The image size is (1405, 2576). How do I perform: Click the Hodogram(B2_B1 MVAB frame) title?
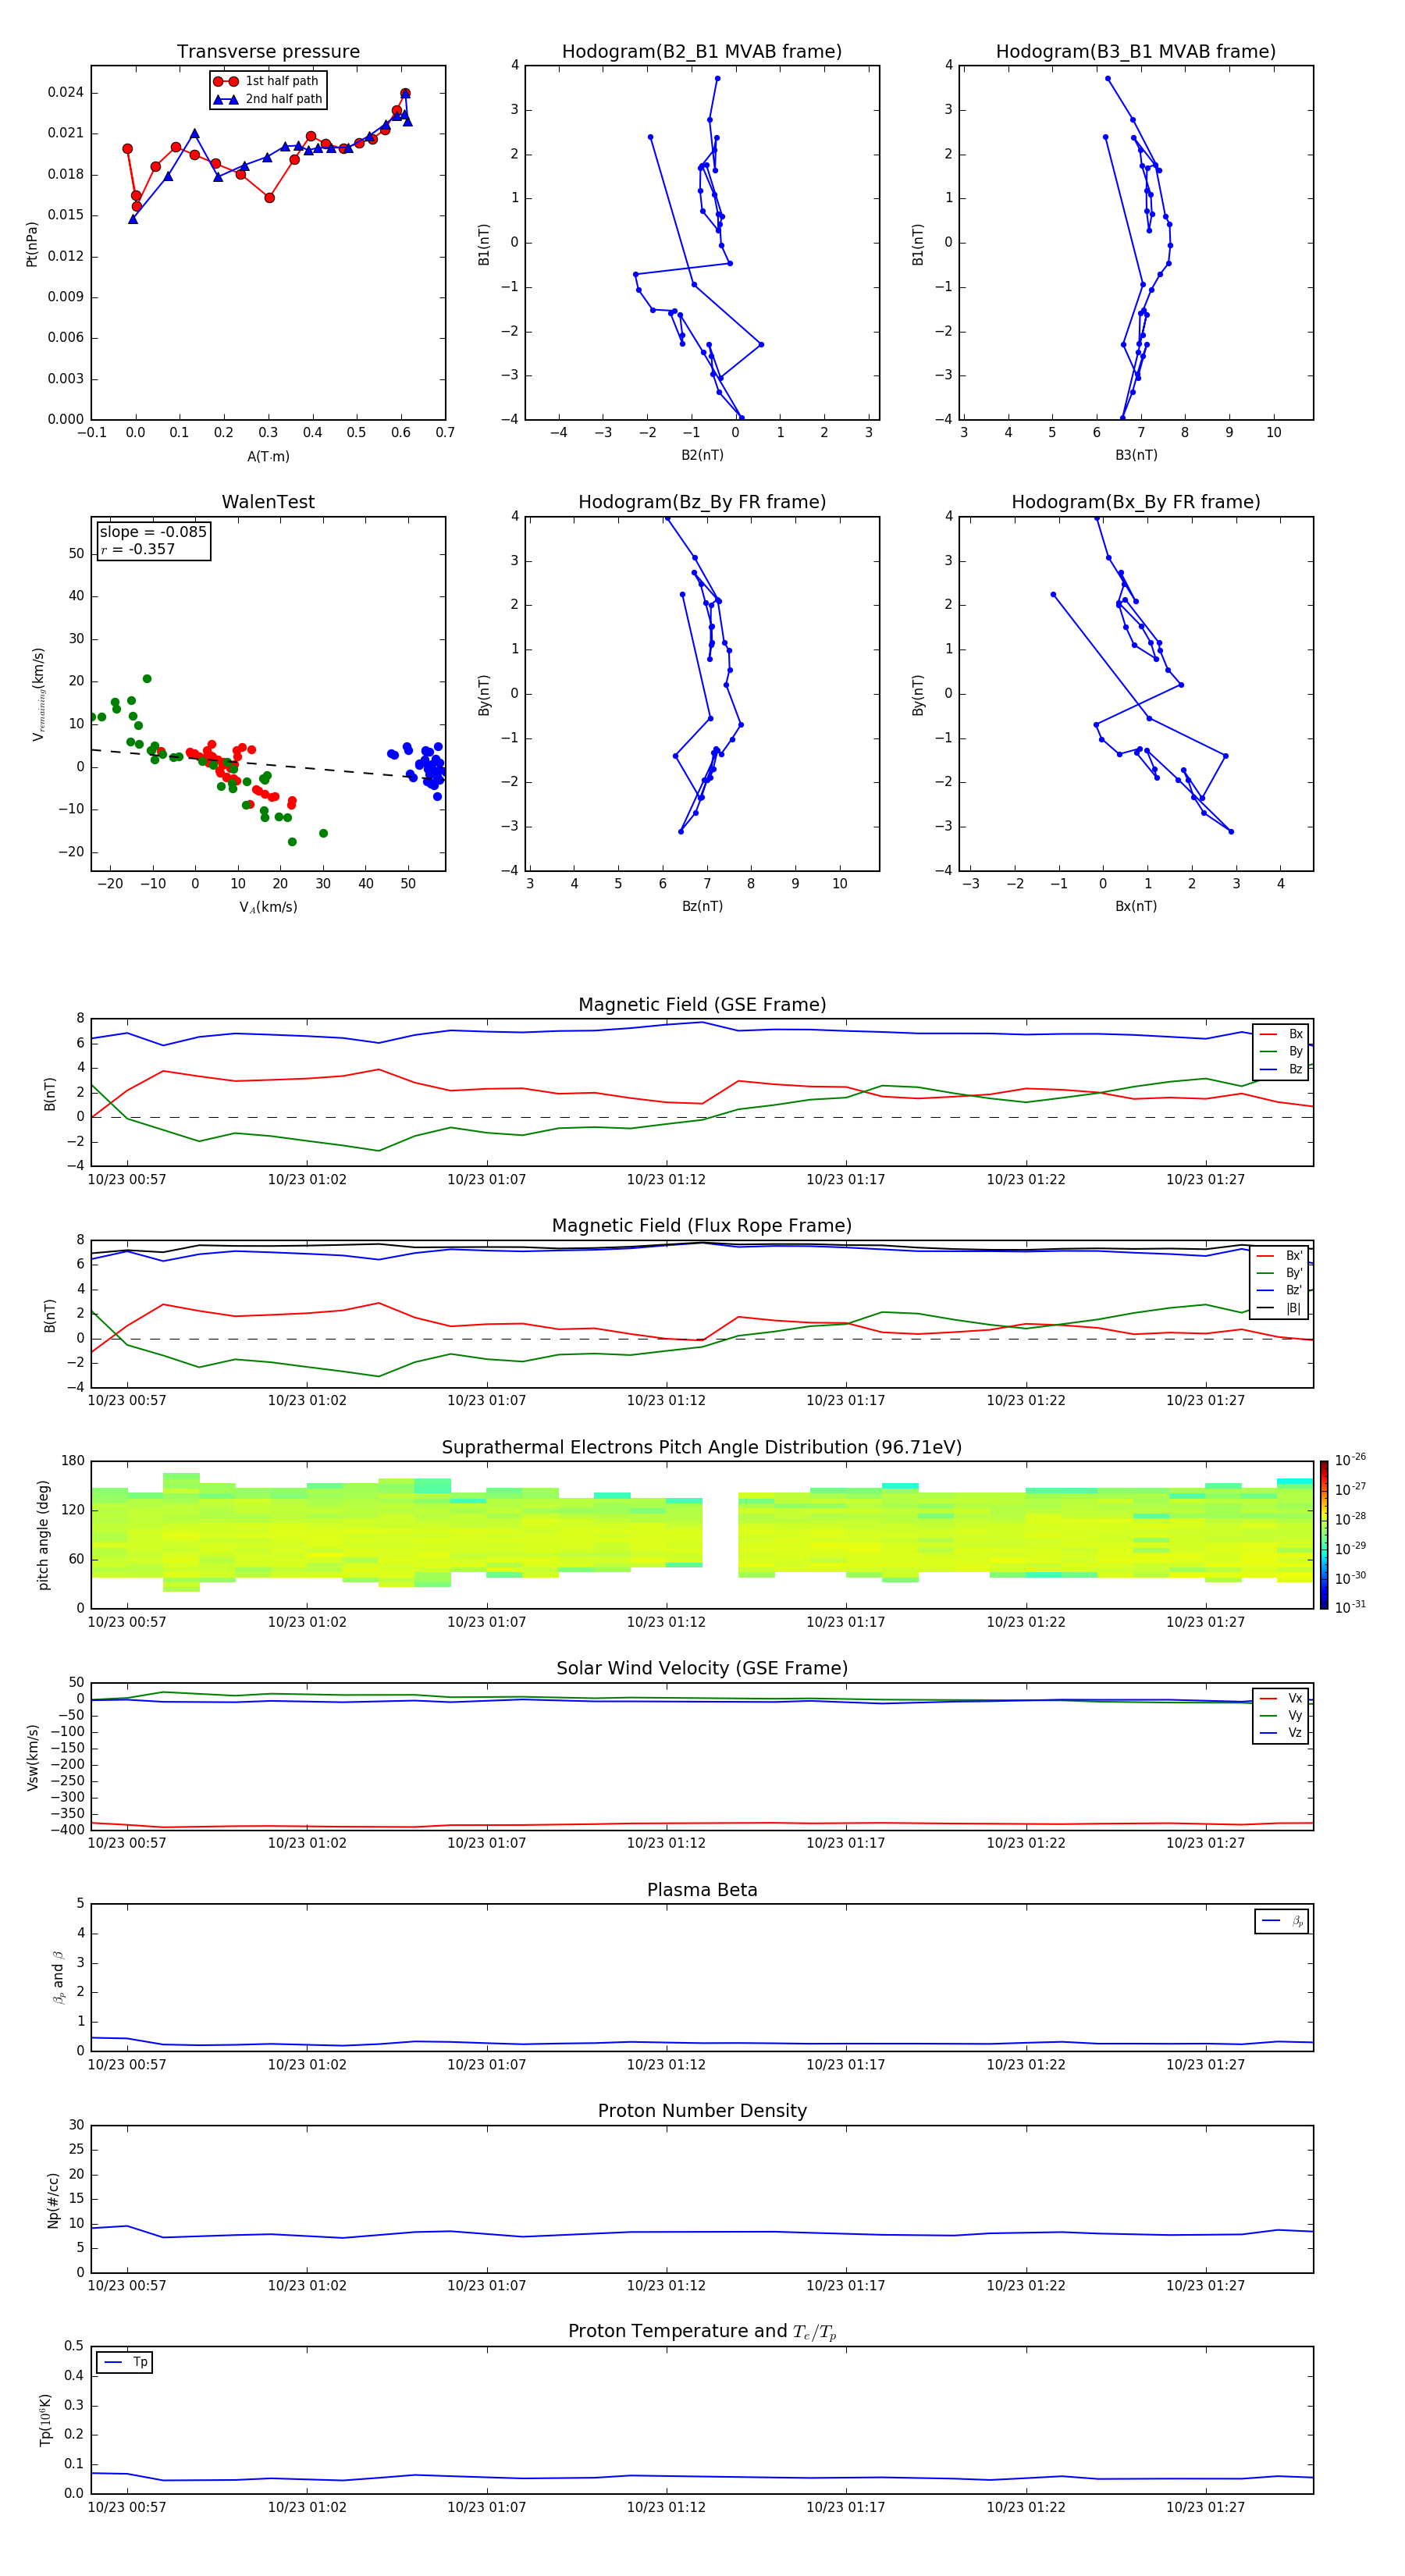coord(702,51)
